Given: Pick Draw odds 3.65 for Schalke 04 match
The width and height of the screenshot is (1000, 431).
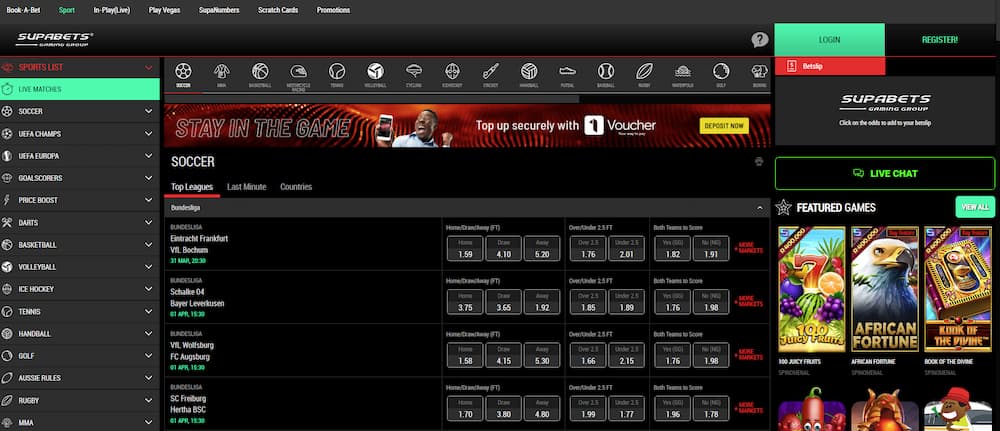Looking at the screenshot, I should tap(504, 302).
